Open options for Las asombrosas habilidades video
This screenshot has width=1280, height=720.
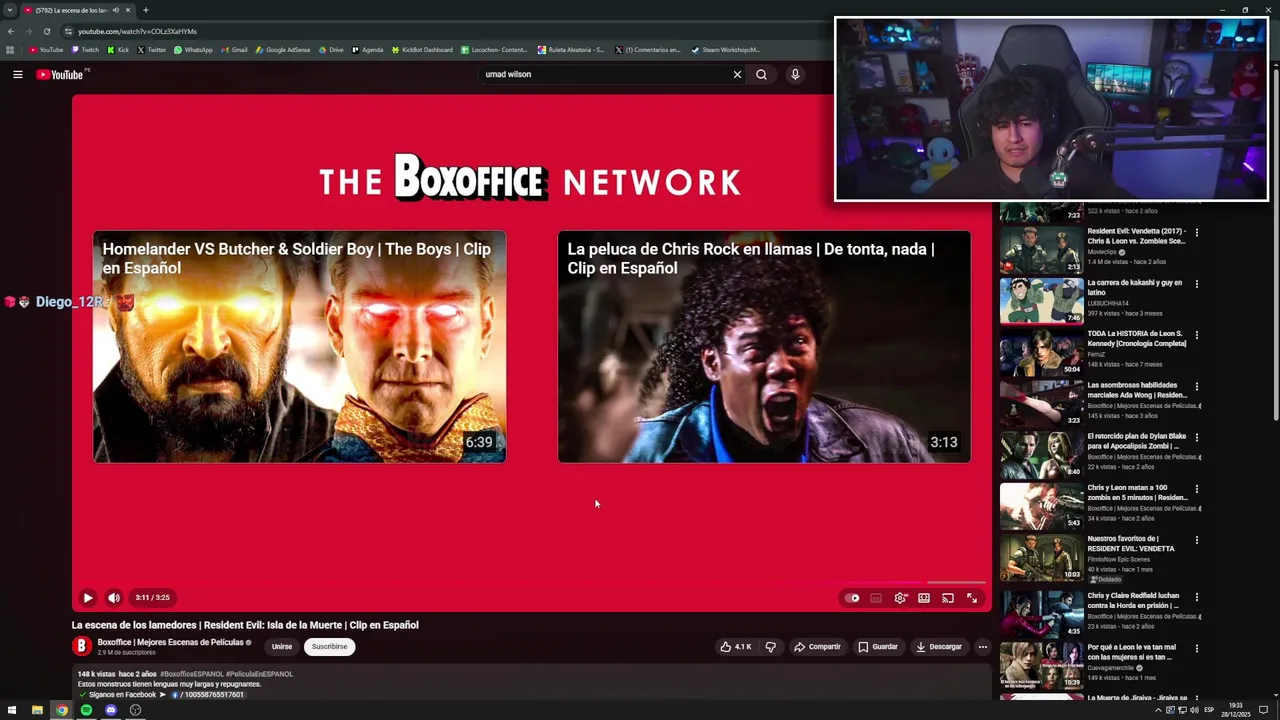point(1196,387)
